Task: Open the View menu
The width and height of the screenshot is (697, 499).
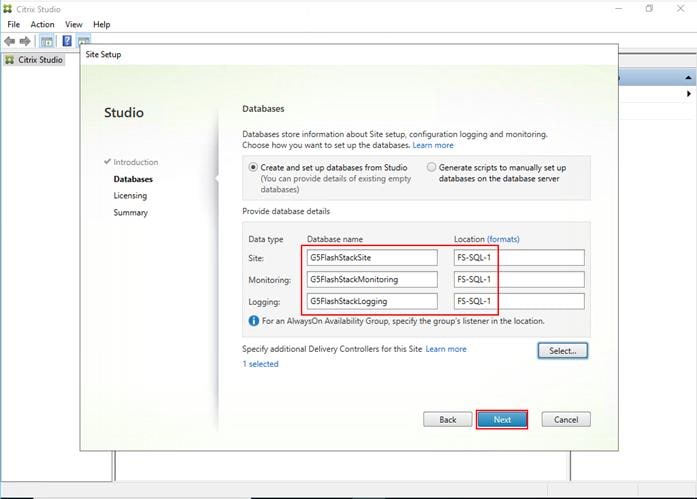Action: click(73, 24)
